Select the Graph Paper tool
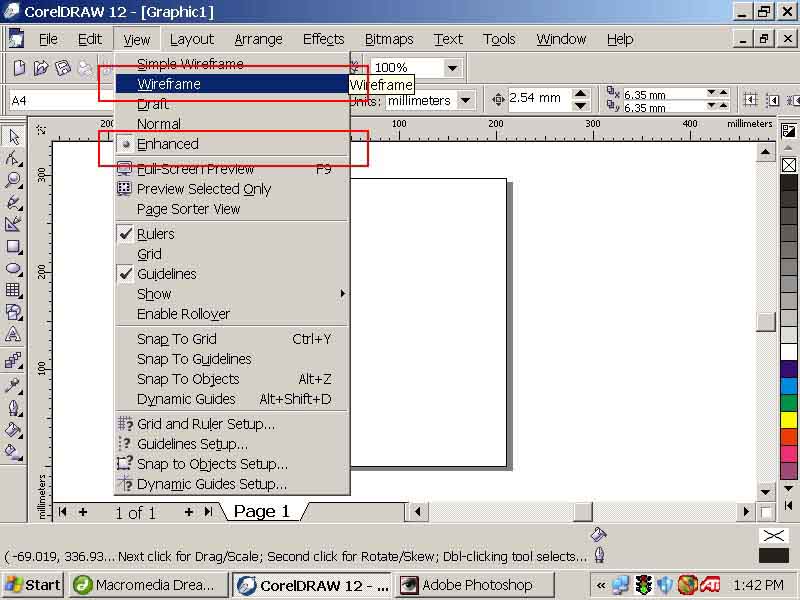 [13, 290]
